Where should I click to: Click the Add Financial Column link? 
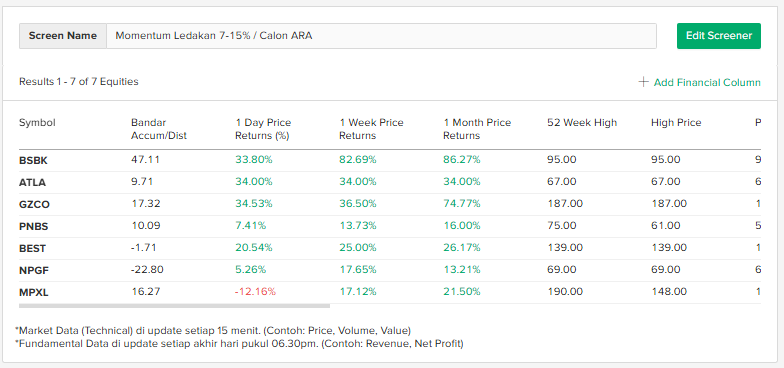pyautogui.click(x=707, y=82)
